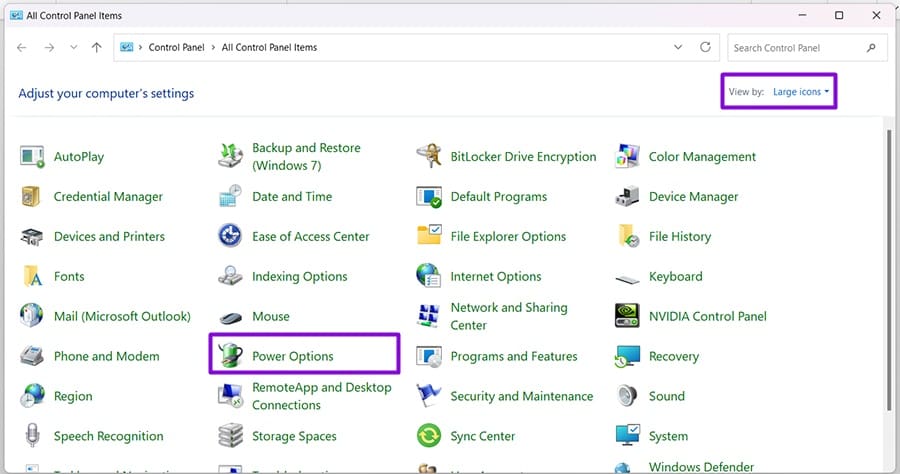Open the Region globe icon
This screenshot has height=474, width=900.
(x=32, y=395)
